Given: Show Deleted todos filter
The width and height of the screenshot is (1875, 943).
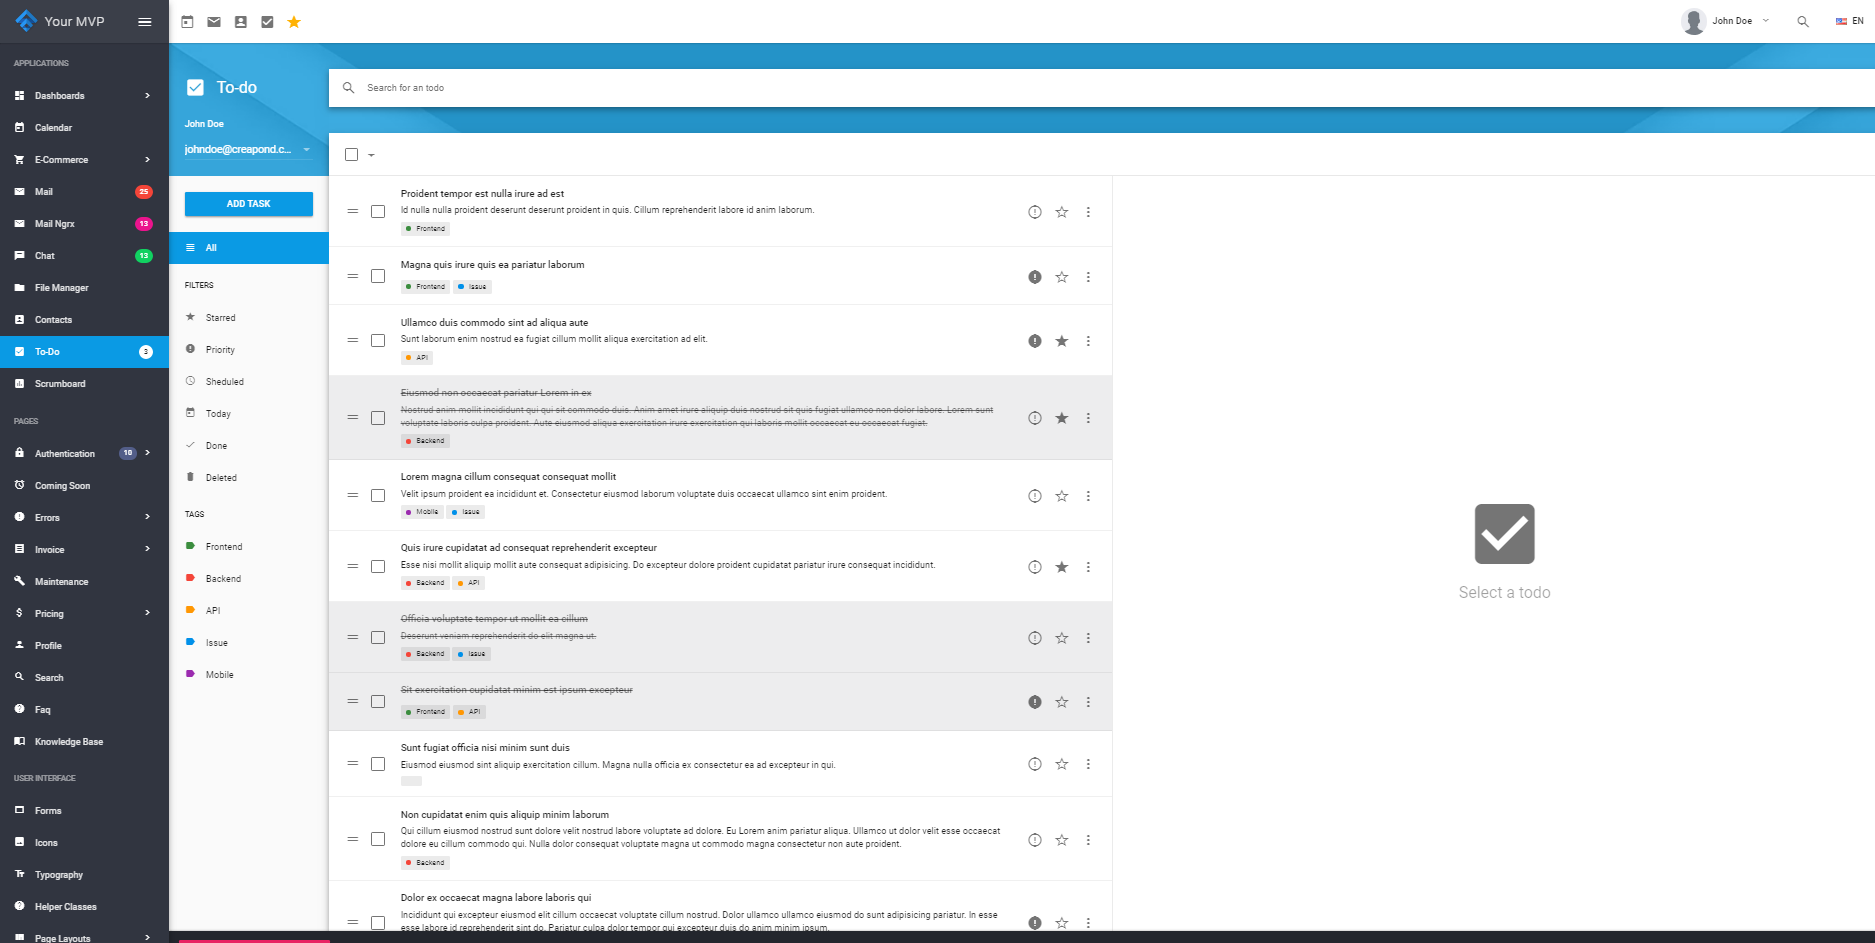Looking at the screenshot, I should point(249,478).
